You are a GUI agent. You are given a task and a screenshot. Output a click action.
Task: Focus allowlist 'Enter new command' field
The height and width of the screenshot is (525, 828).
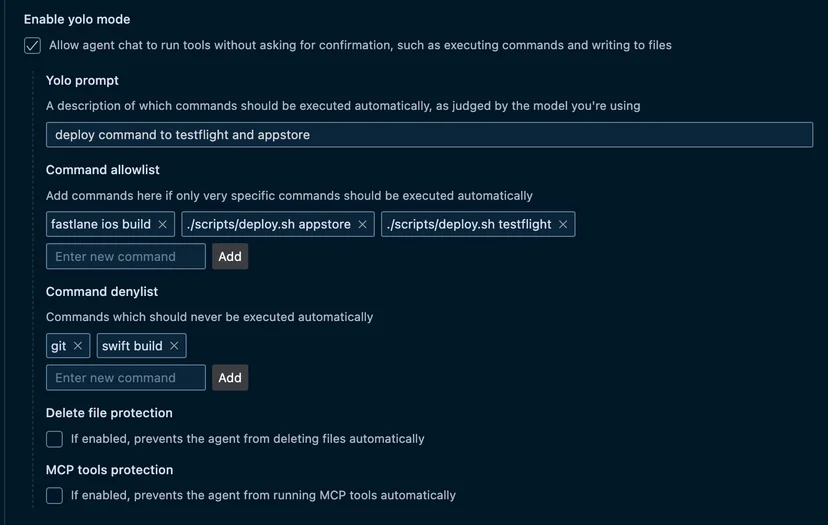(126, 256)
